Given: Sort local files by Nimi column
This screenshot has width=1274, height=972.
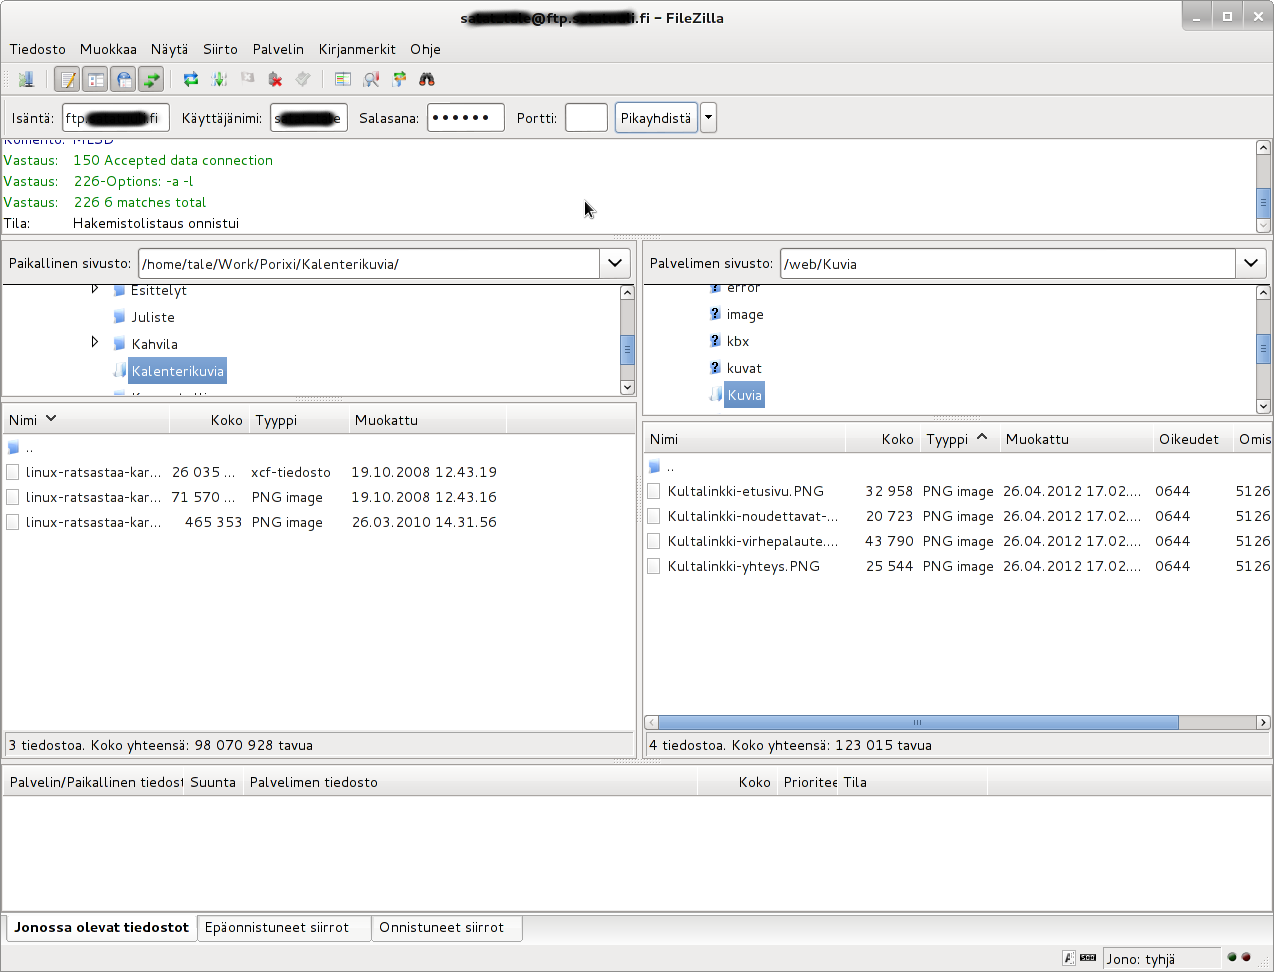Looking at the screenshot, I should [x=87, y=420].
